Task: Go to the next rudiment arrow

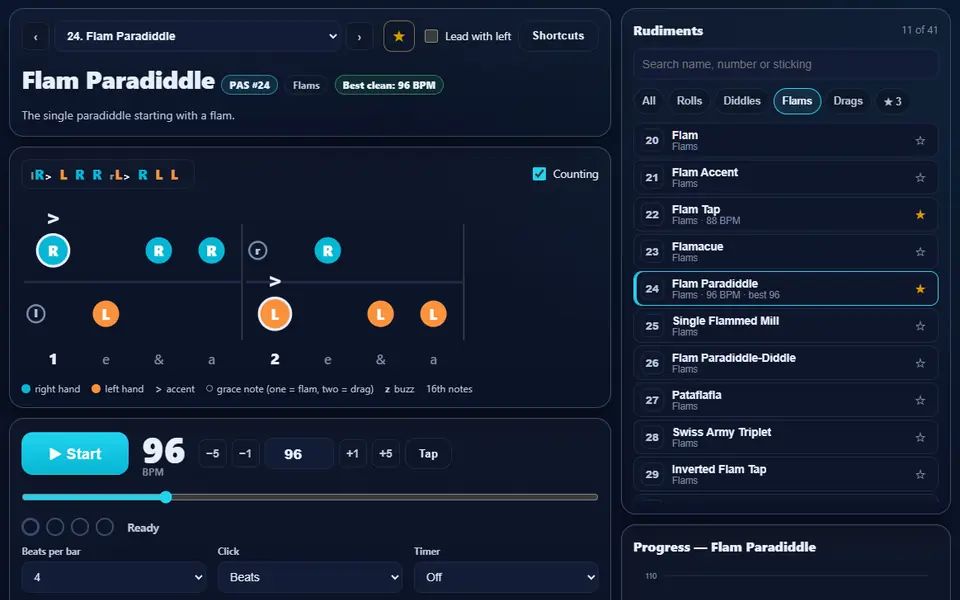Action: click(359, 37)
